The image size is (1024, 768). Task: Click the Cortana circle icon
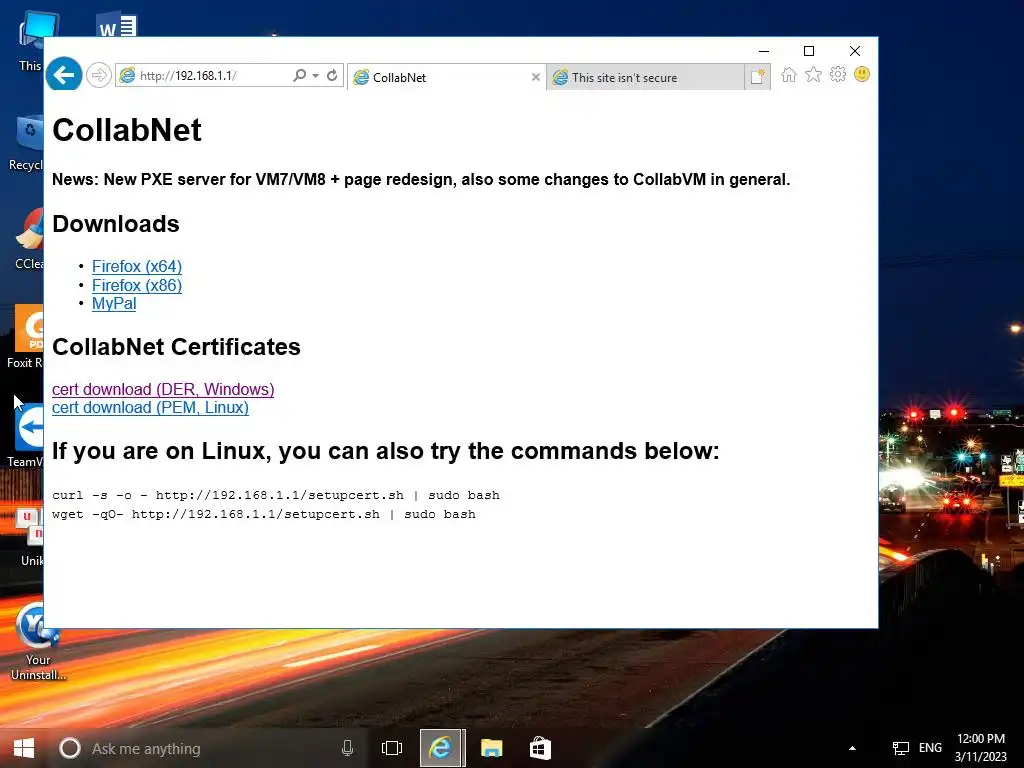(x=70, y=748)
